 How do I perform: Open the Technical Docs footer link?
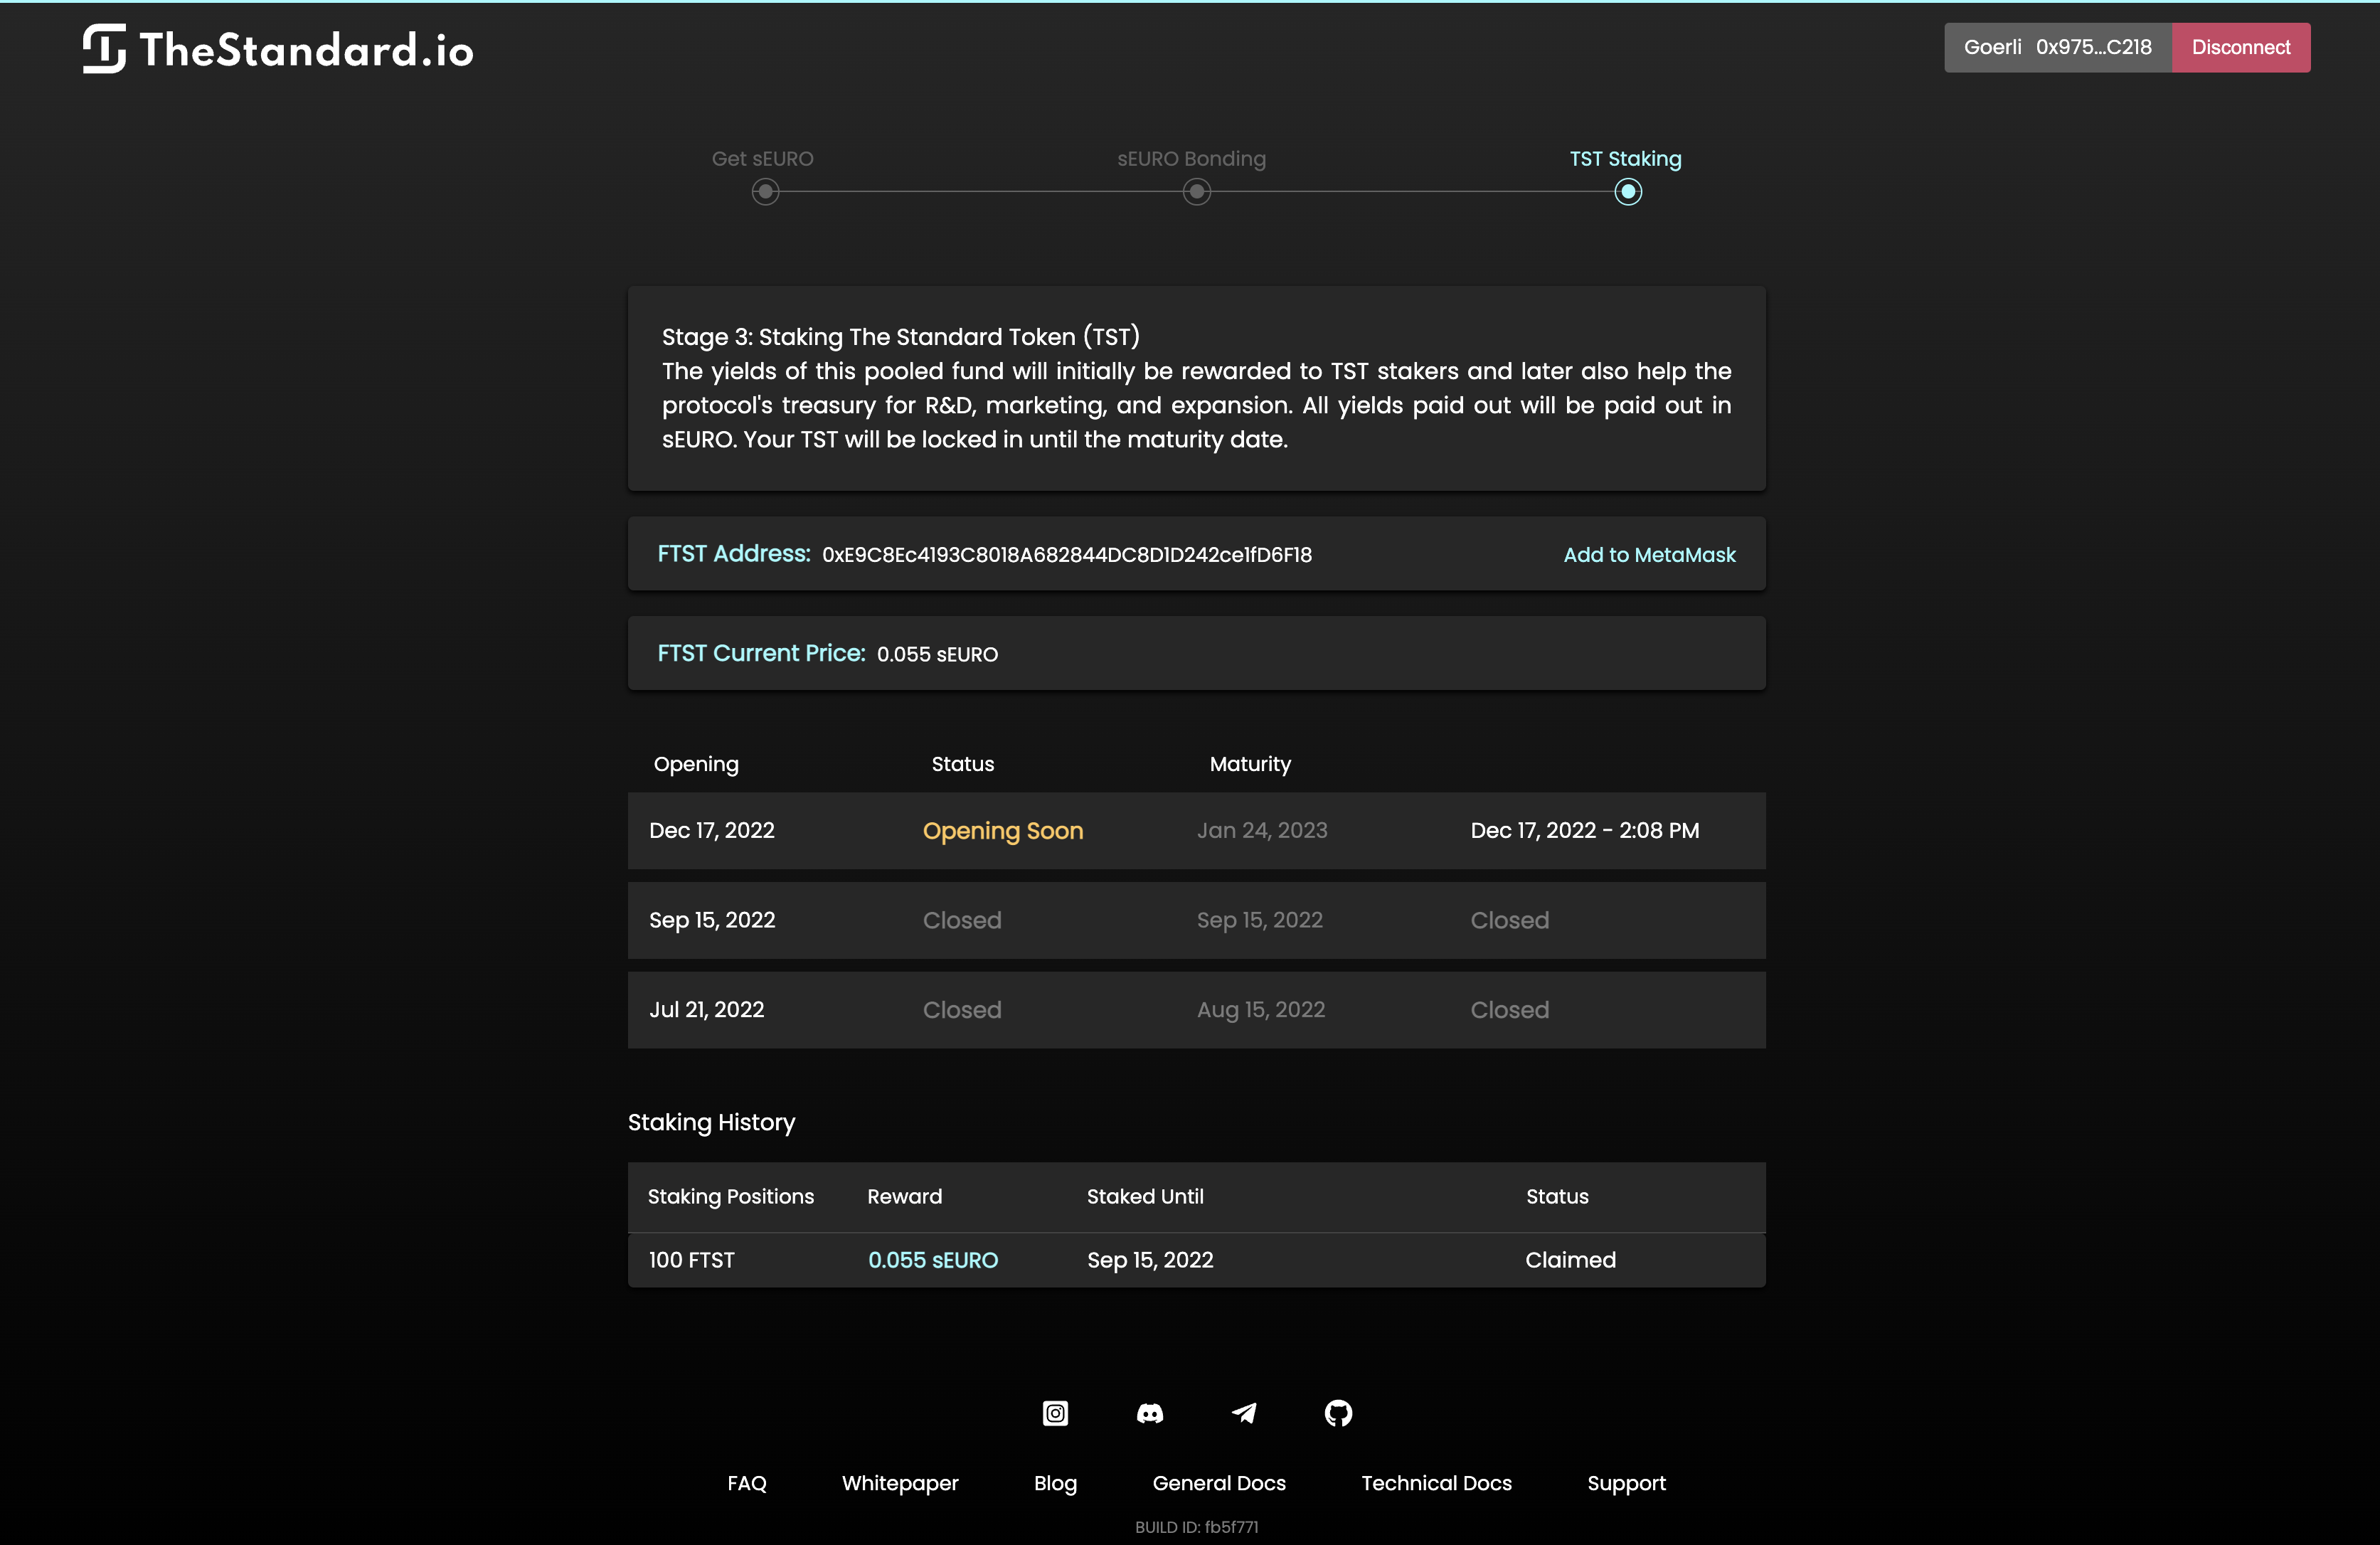1436,1483
